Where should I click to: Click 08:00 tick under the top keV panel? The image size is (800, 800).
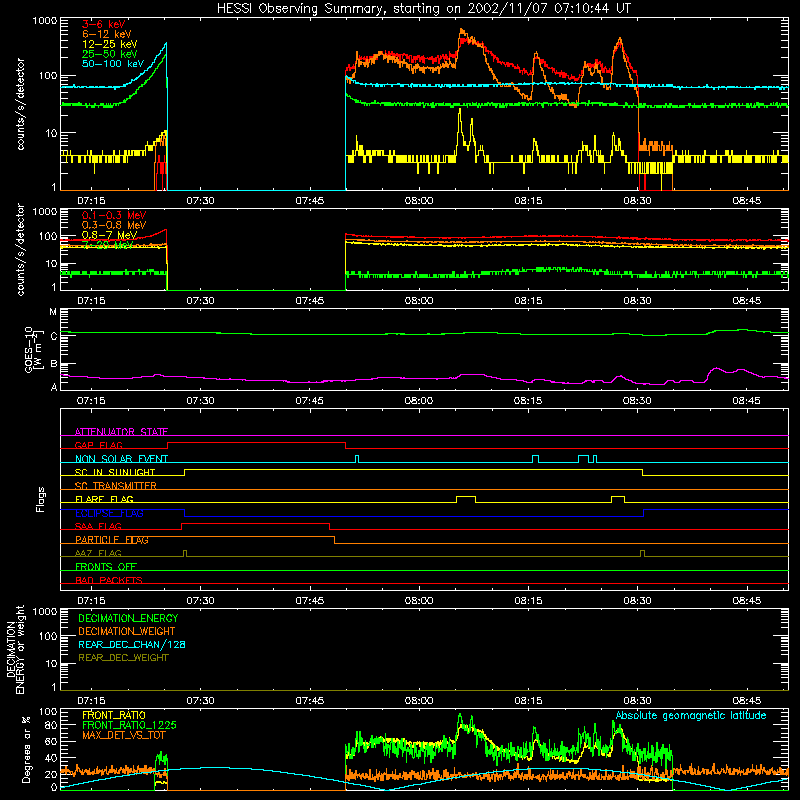click(419, 201)
